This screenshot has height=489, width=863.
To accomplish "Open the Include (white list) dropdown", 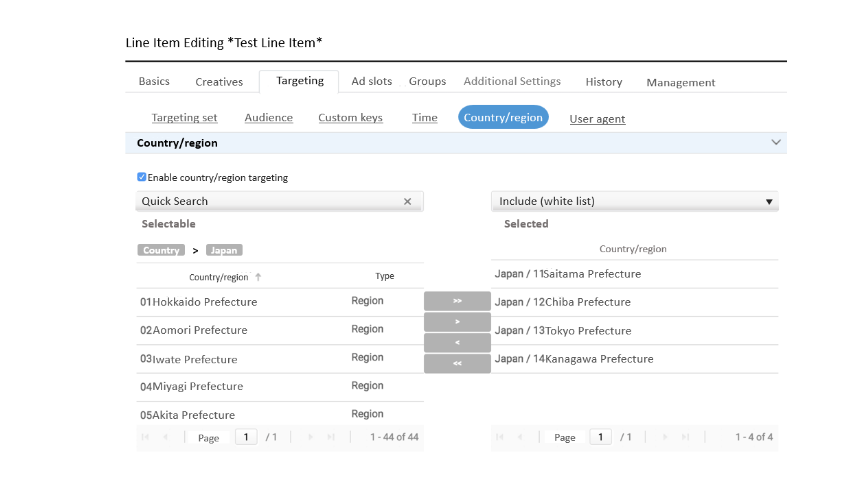I will point(634,202).
